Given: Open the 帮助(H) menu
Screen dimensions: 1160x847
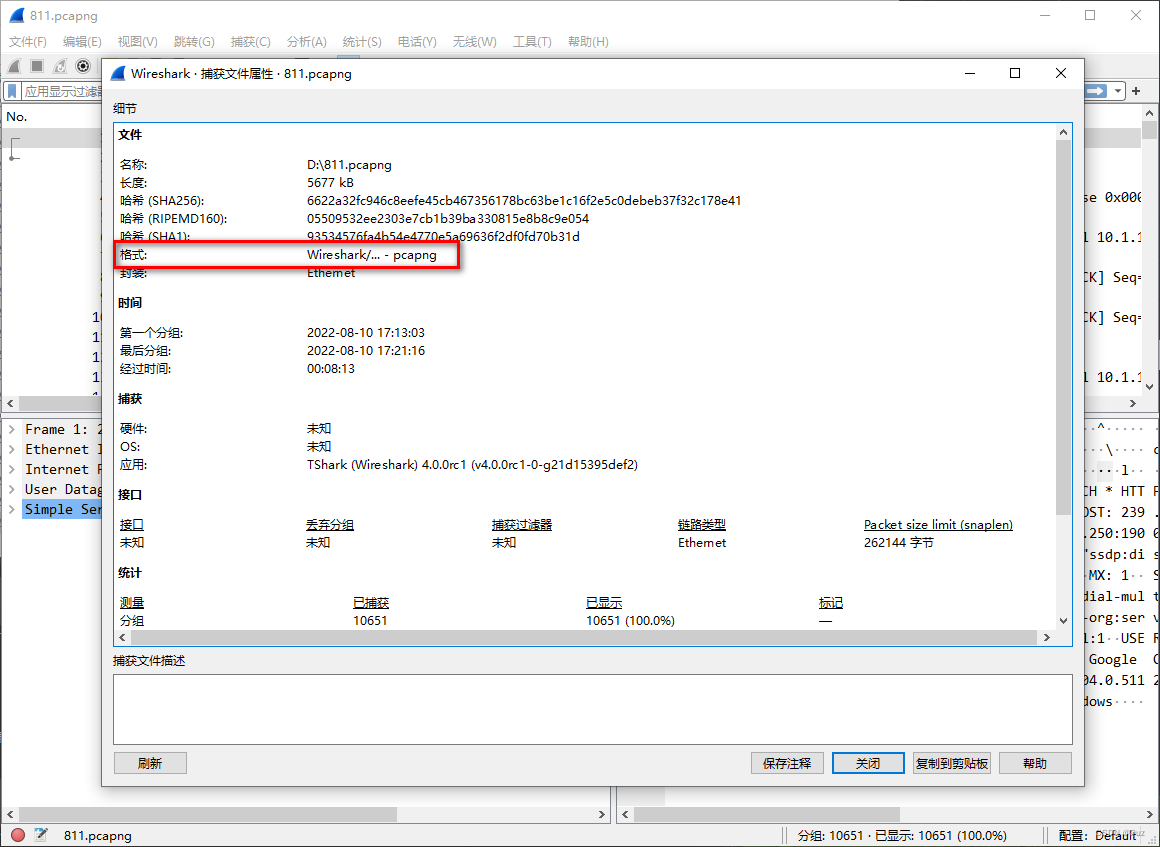Looking at the screenshot, I should pos(588,41).
